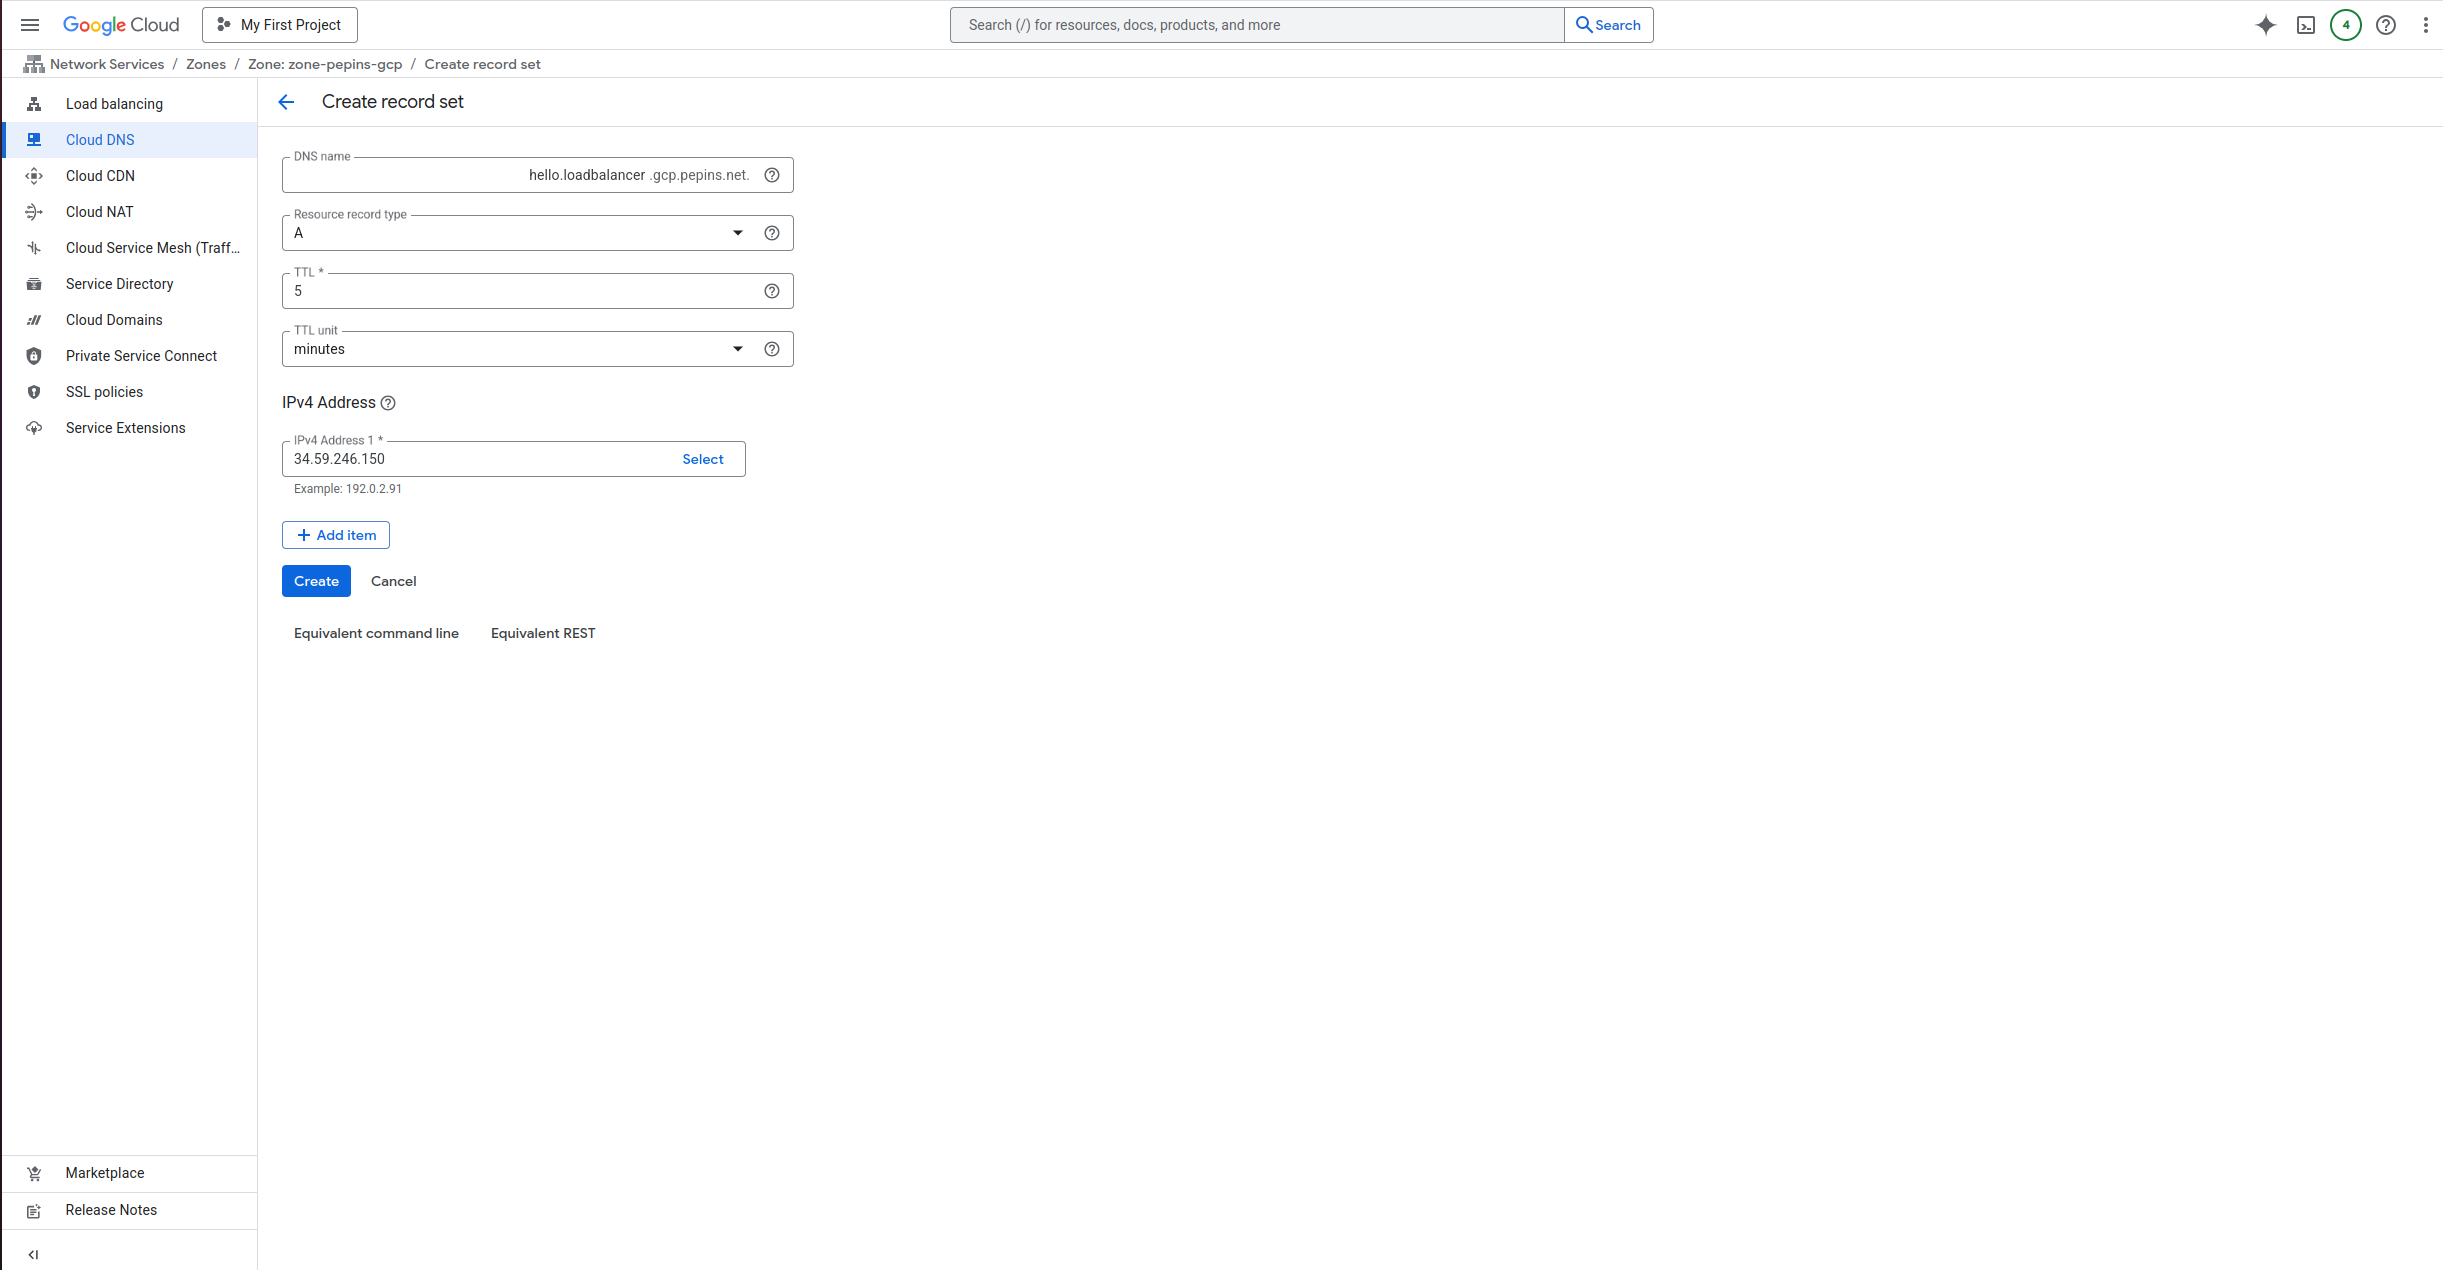Select an IP for IPv4 Address 1
This screenshot has width=2443, height=1270.
(703, 458)
